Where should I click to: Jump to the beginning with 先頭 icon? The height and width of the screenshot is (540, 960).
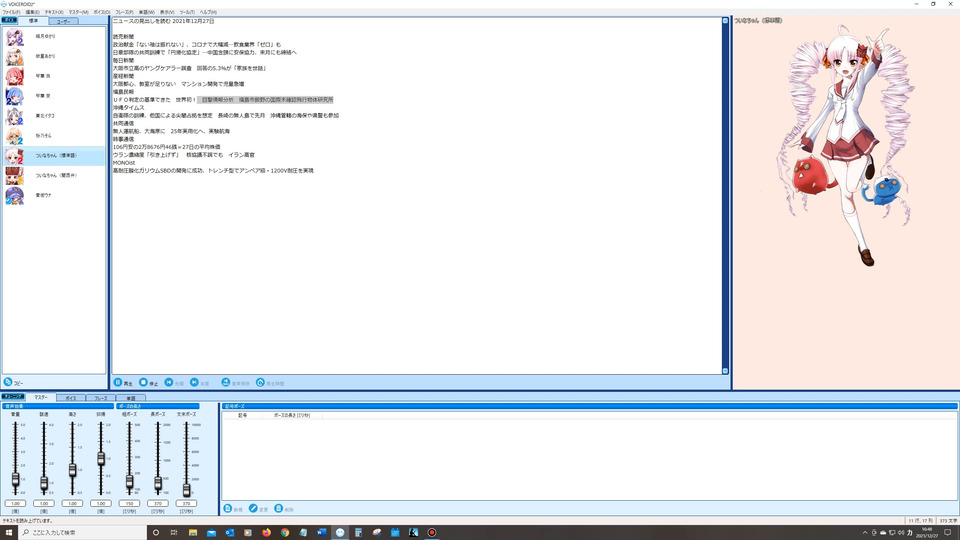click(168, 383)
